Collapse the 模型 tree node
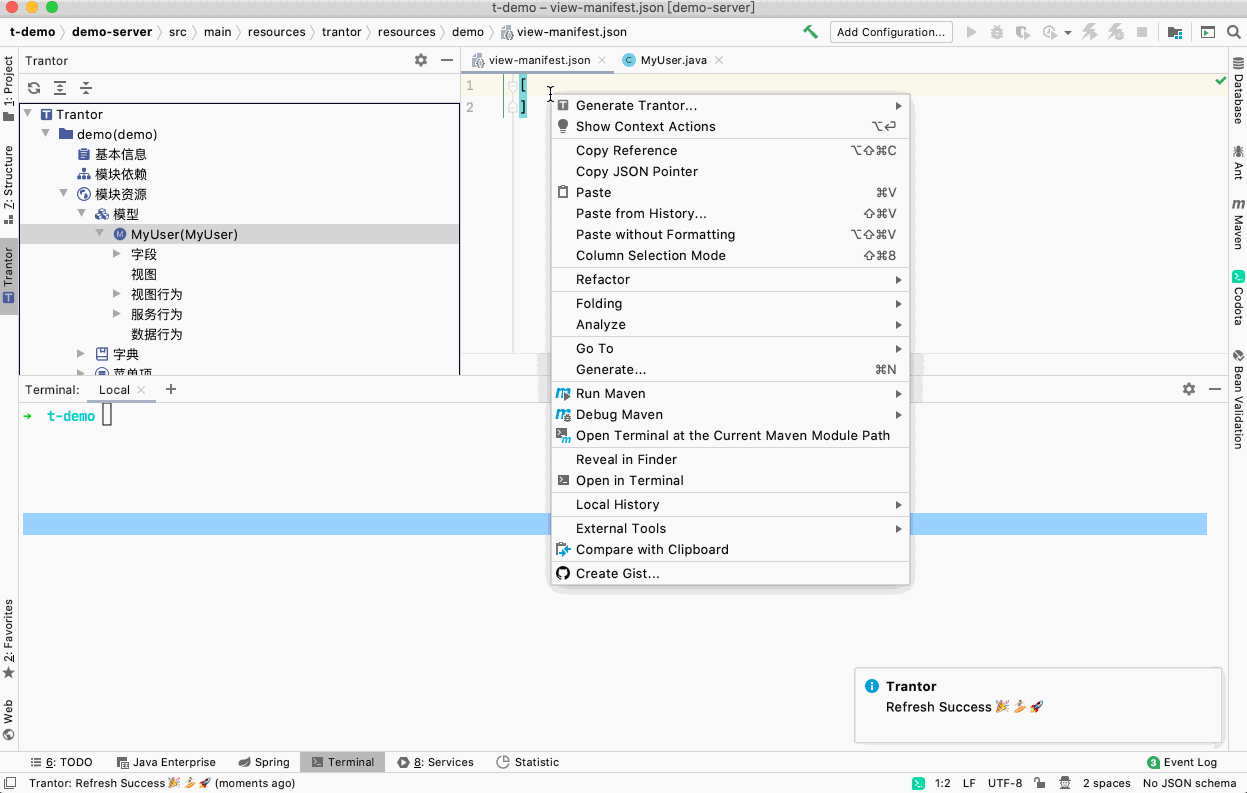The width and height of the screenshot is (1247, 793). pos(82,213)
